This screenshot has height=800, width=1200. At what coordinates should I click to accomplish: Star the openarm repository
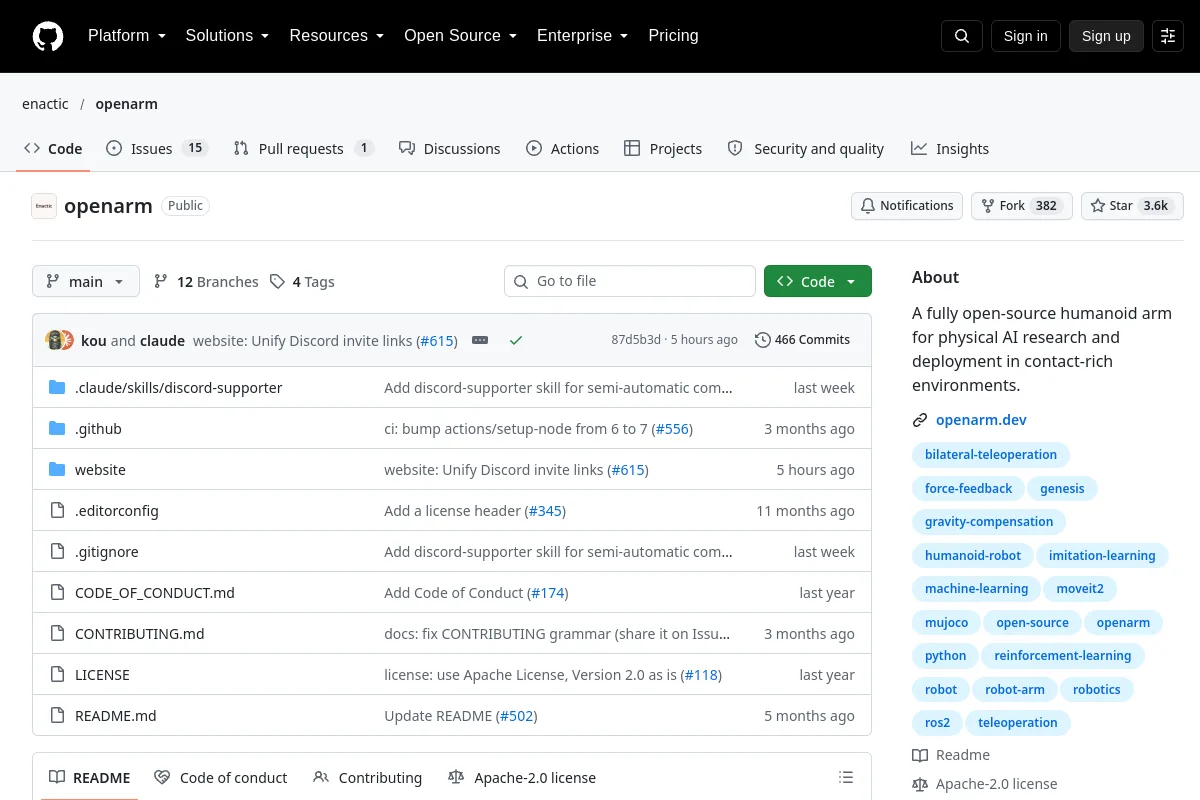pos(1132,206)
